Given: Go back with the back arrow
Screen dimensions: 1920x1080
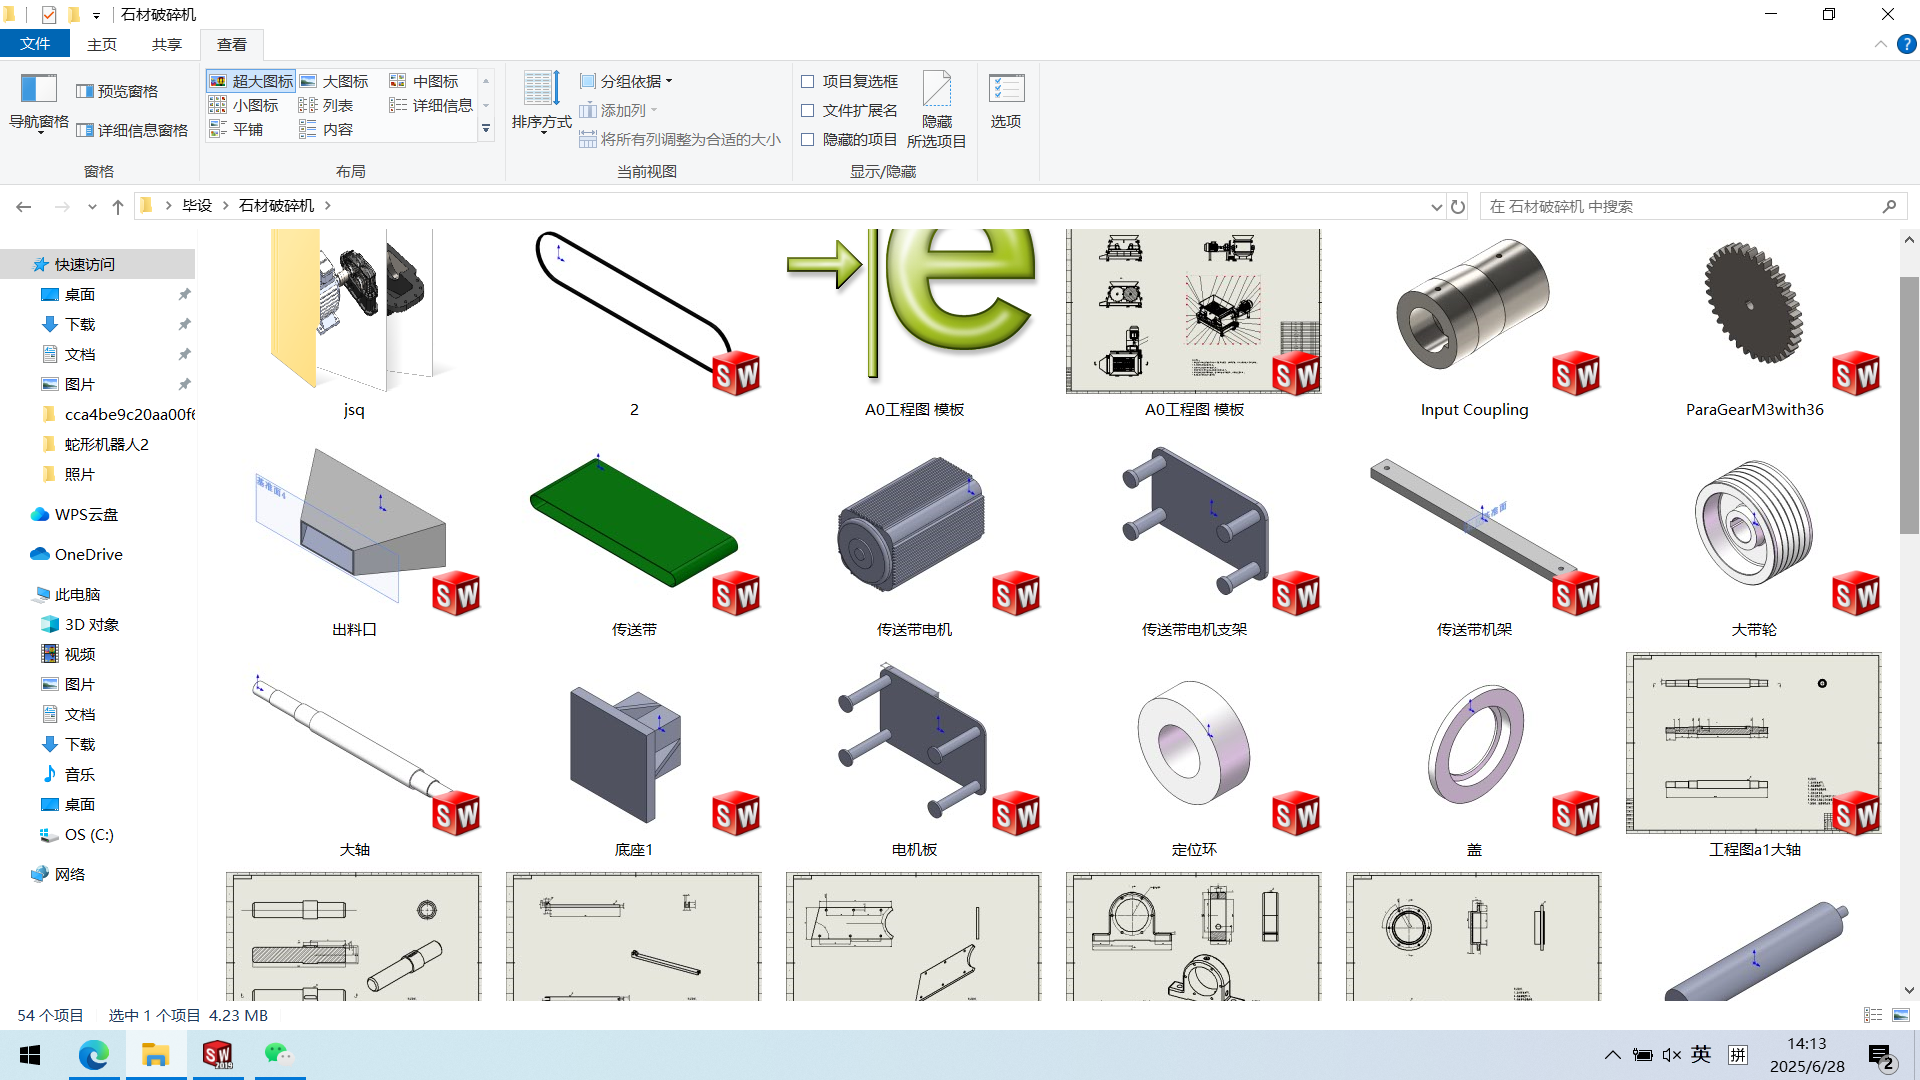Looking at the screenshot, I should tap(24, 206).
